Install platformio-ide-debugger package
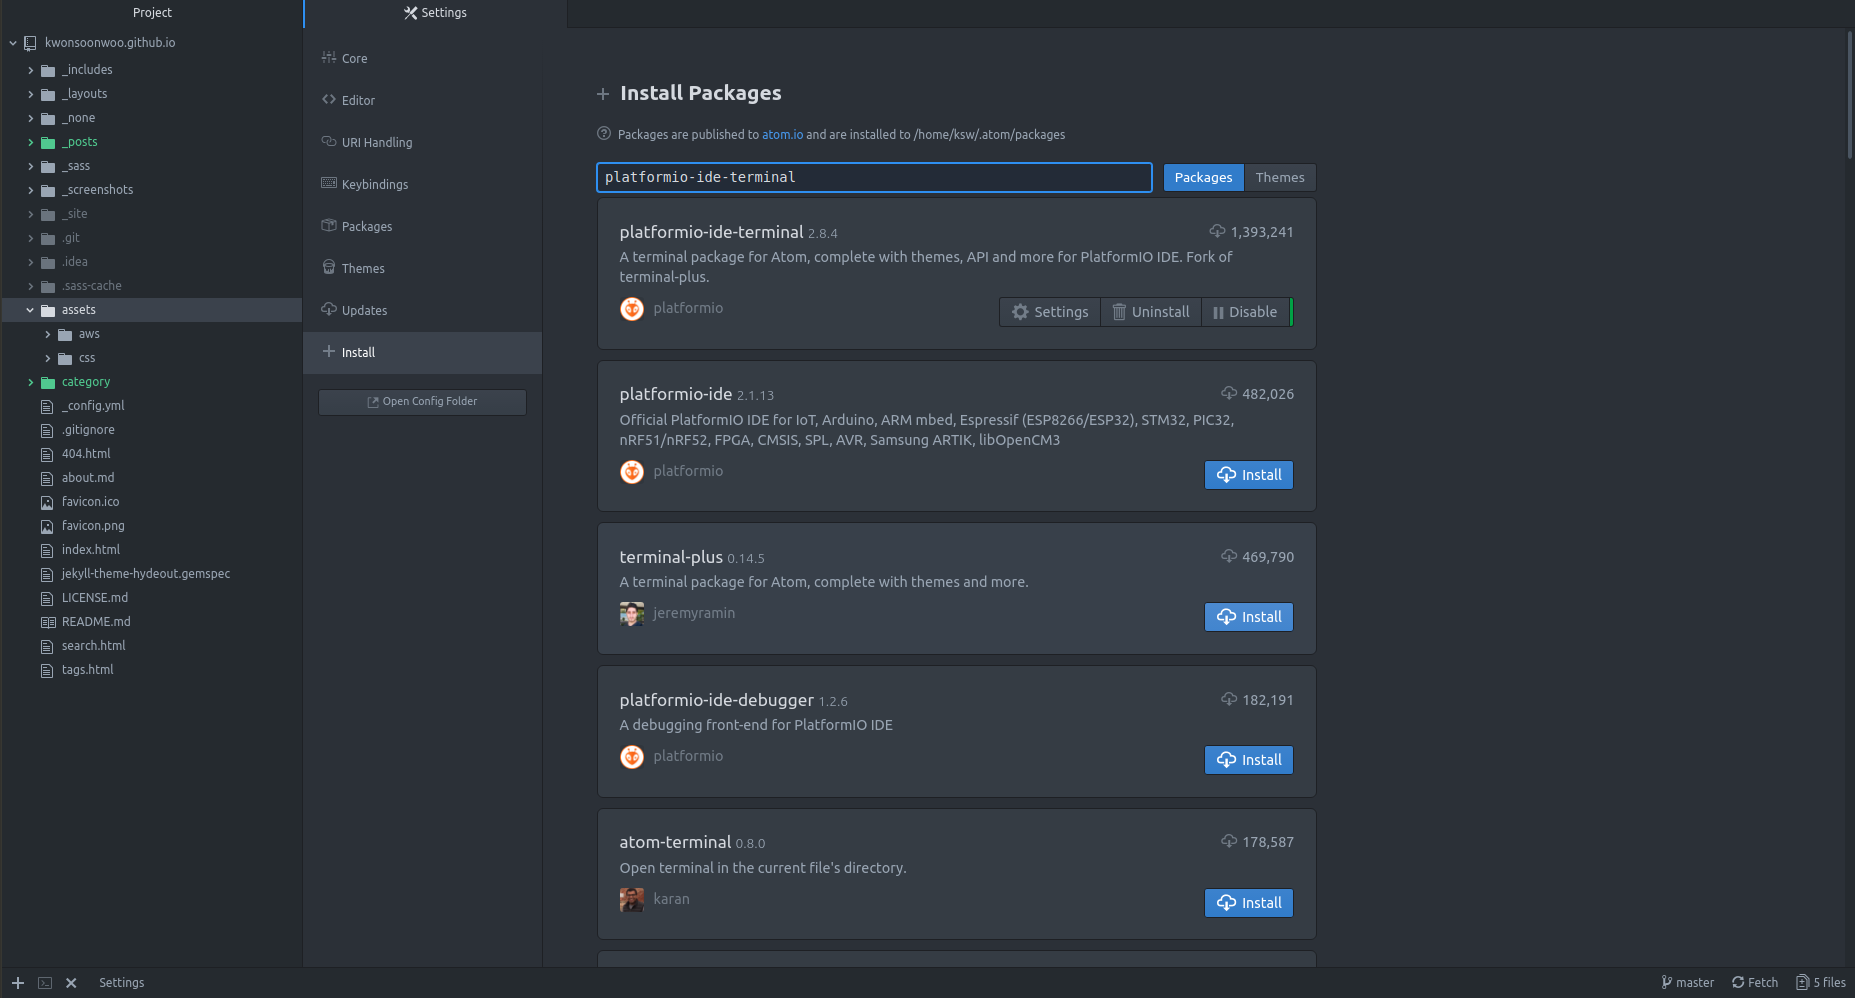The image size is (1855, 998). point(1249,760)
